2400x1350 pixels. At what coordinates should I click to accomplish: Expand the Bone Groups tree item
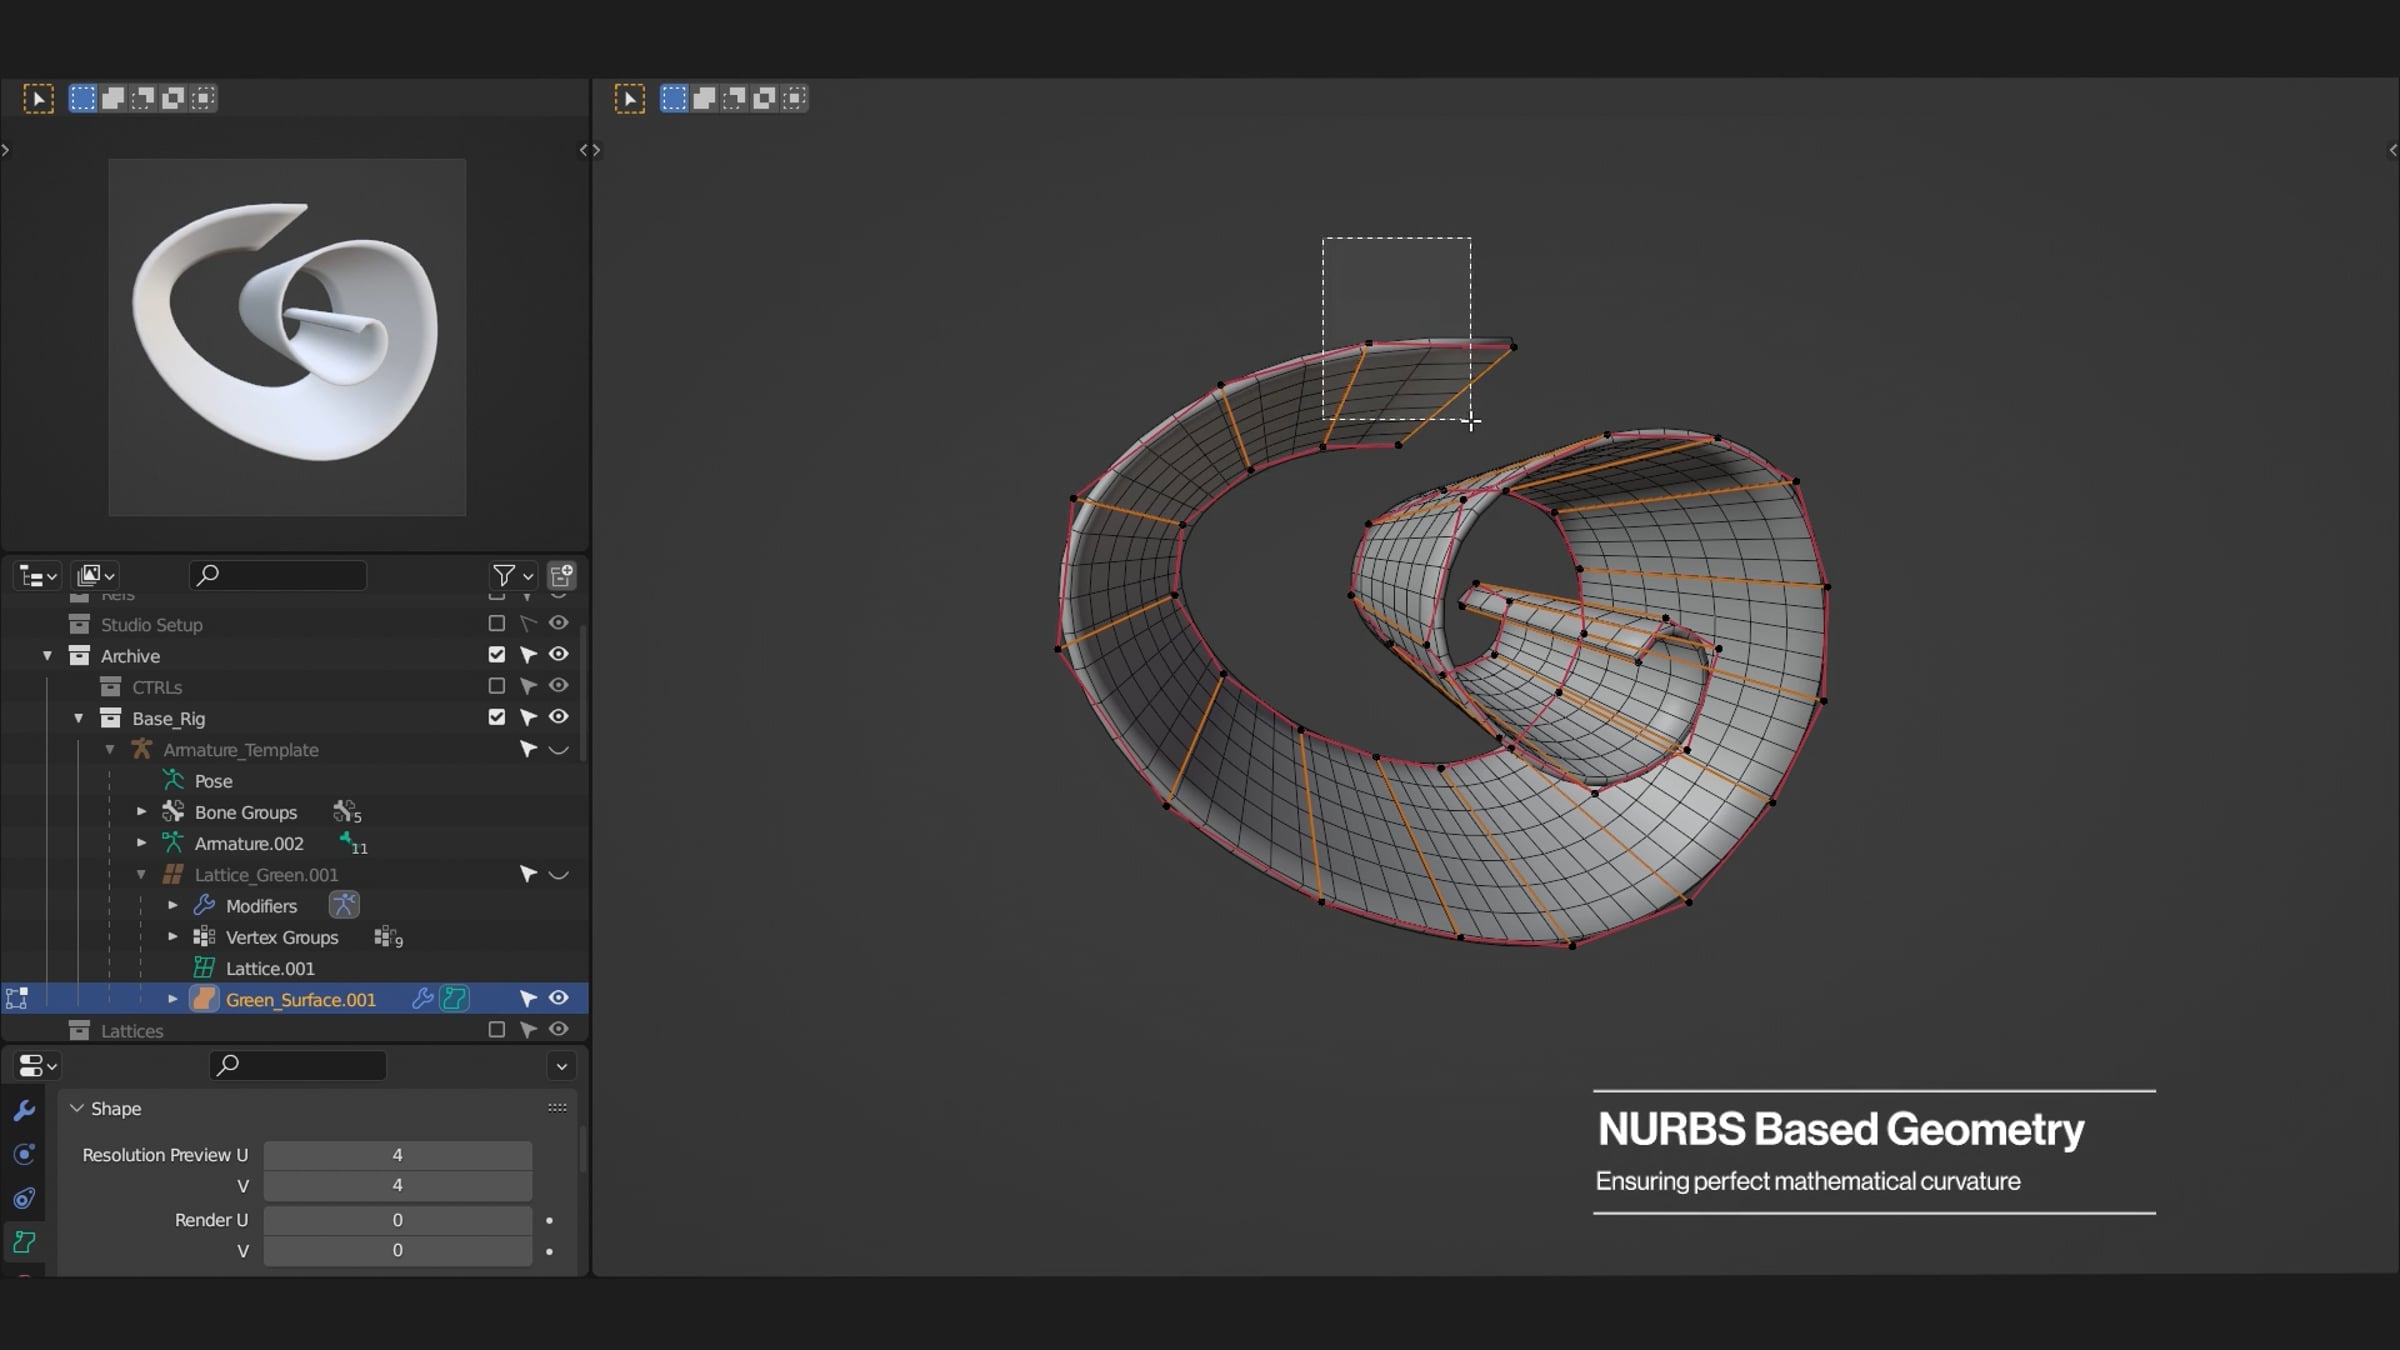pyautogui.click(x=141, y=812)
